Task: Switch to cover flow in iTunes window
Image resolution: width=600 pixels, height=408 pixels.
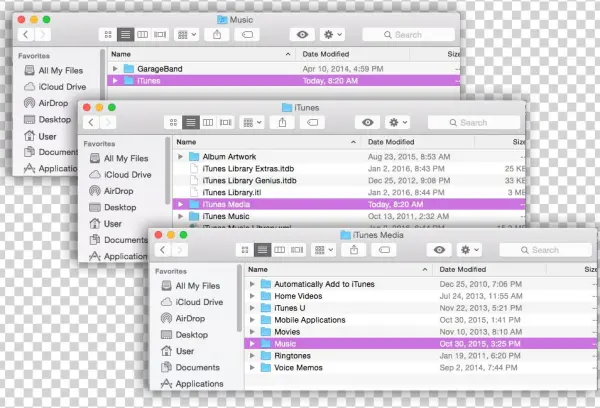Action: (x=225, y=122)
